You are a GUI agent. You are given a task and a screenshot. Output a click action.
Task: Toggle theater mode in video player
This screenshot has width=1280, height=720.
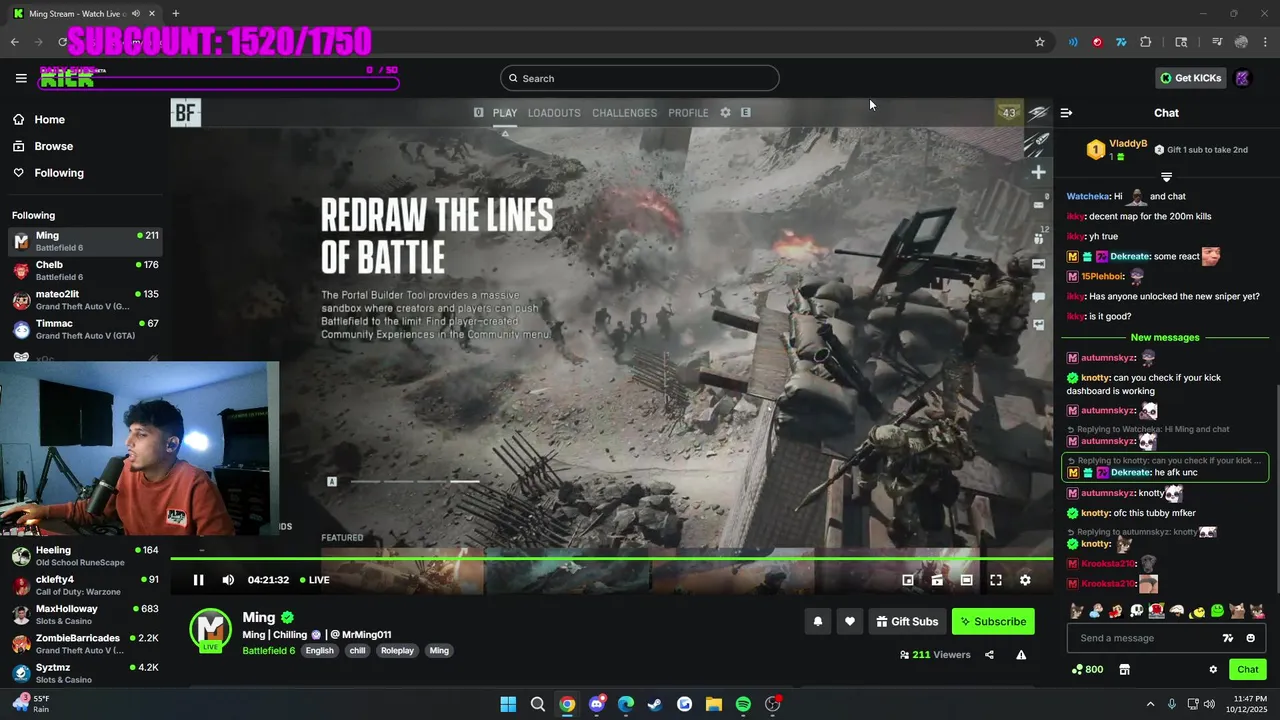click(967, 580)
